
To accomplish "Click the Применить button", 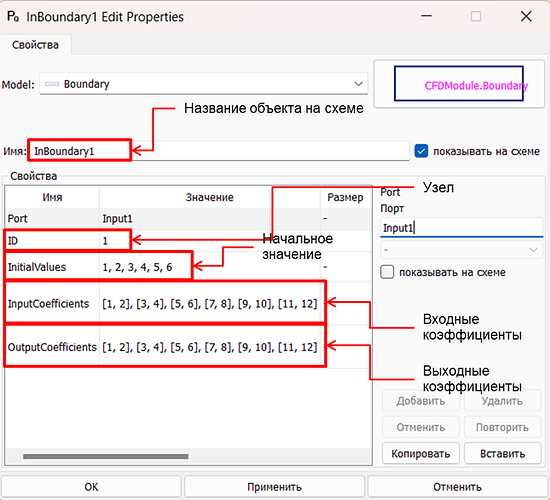I will click(x=274, y=487).
